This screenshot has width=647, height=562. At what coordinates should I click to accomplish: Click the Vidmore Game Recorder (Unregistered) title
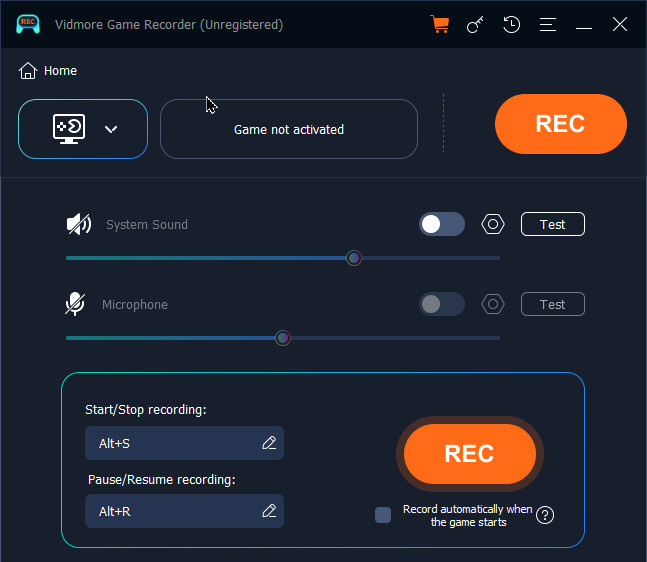(169, 25)
